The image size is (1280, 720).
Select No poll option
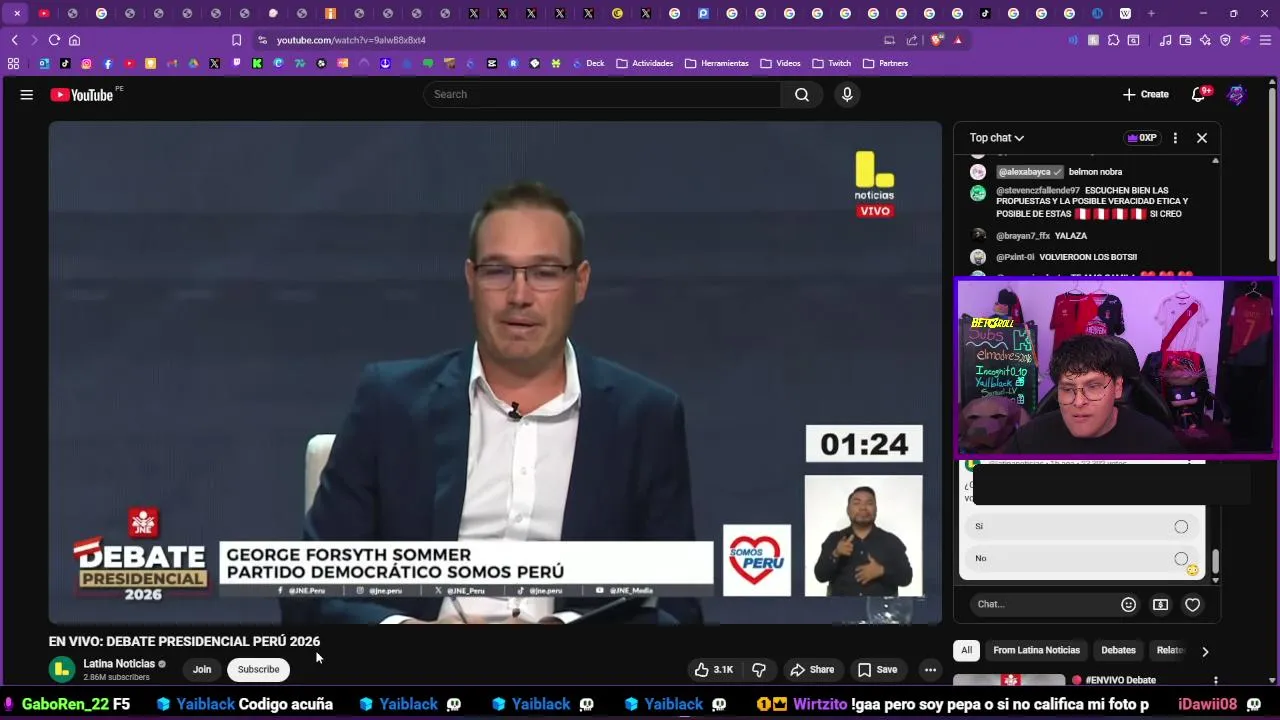click(x=1082, y=558)
